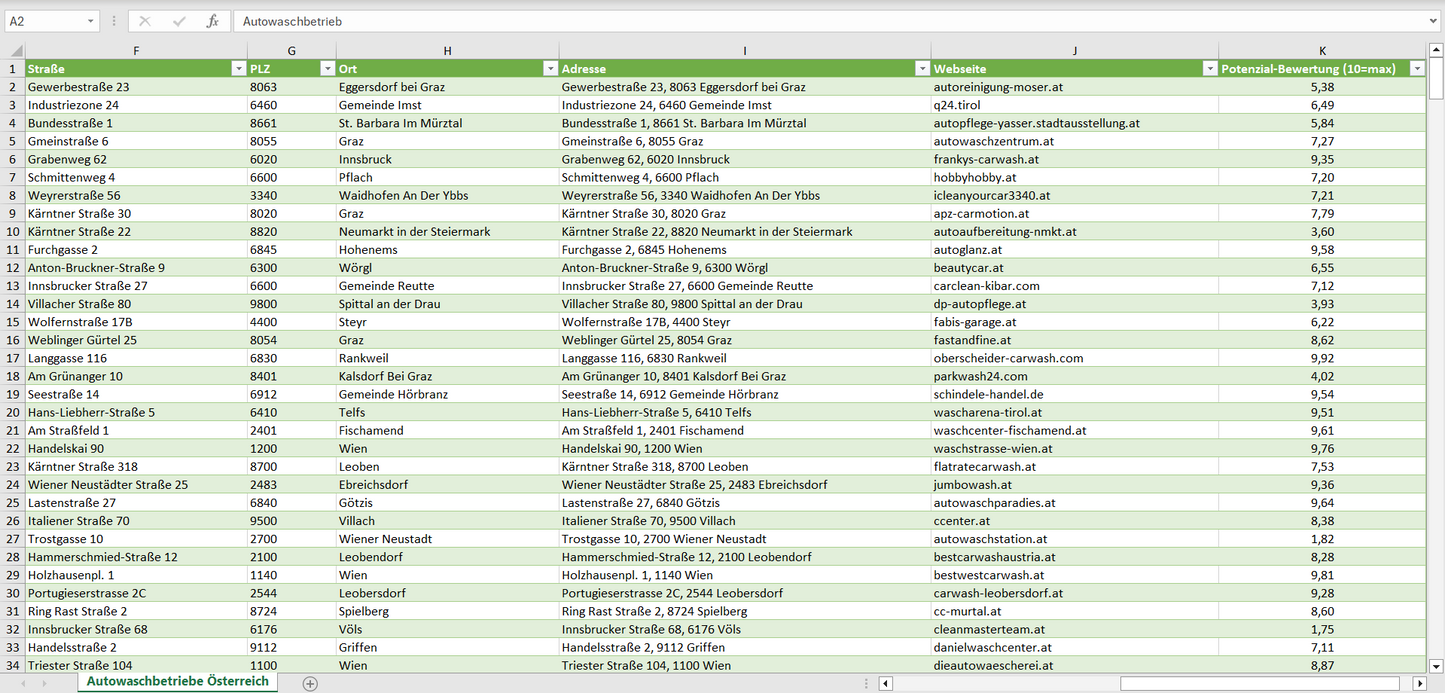This screenshot has height=693, width=1445.
Task: Open the Potenzial-Bewertung filter dropdown
Action: (x=1417, y=68)
